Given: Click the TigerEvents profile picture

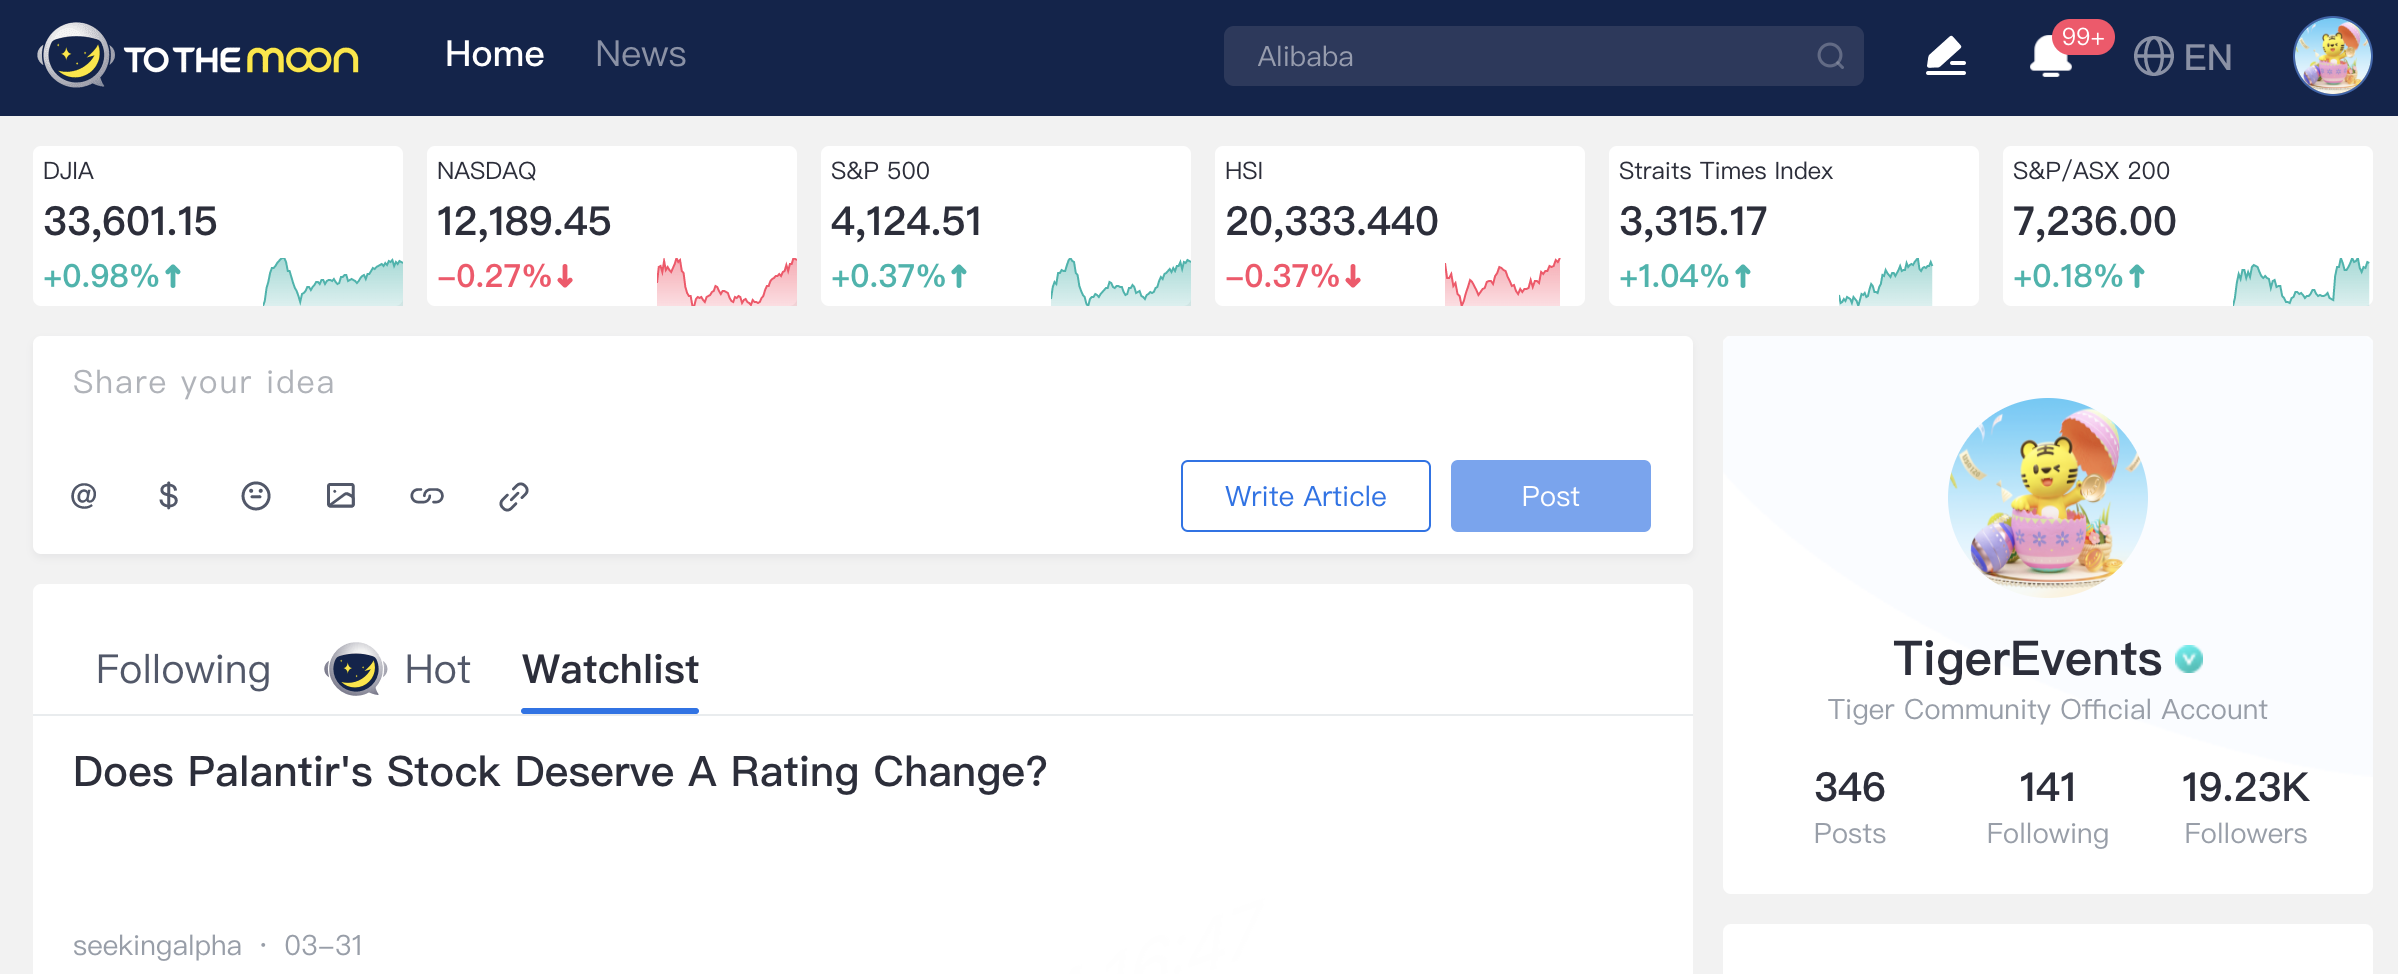Looking at the screenshot, I should coord(2047,497).
